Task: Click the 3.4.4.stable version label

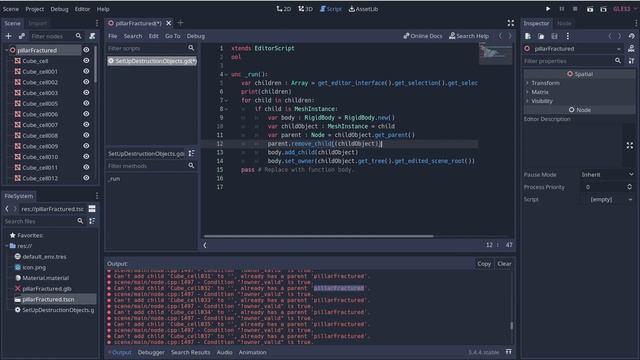Action: pos(483,352)
